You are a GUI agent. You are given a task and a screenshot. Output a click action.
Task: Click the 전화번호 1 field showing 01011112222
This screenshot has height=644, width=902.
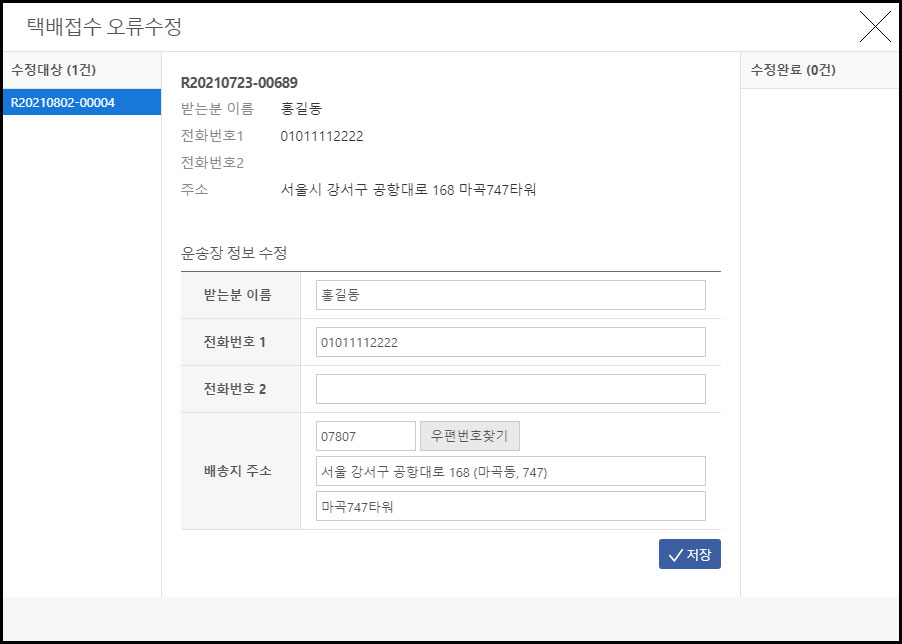(510, 341)
